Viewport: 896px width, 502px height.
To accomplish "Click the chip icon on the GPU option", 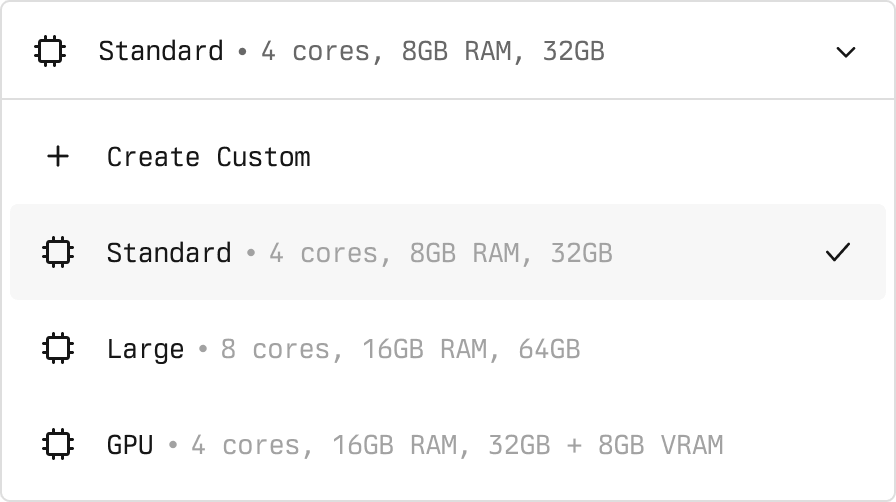I will click(59, 444).
